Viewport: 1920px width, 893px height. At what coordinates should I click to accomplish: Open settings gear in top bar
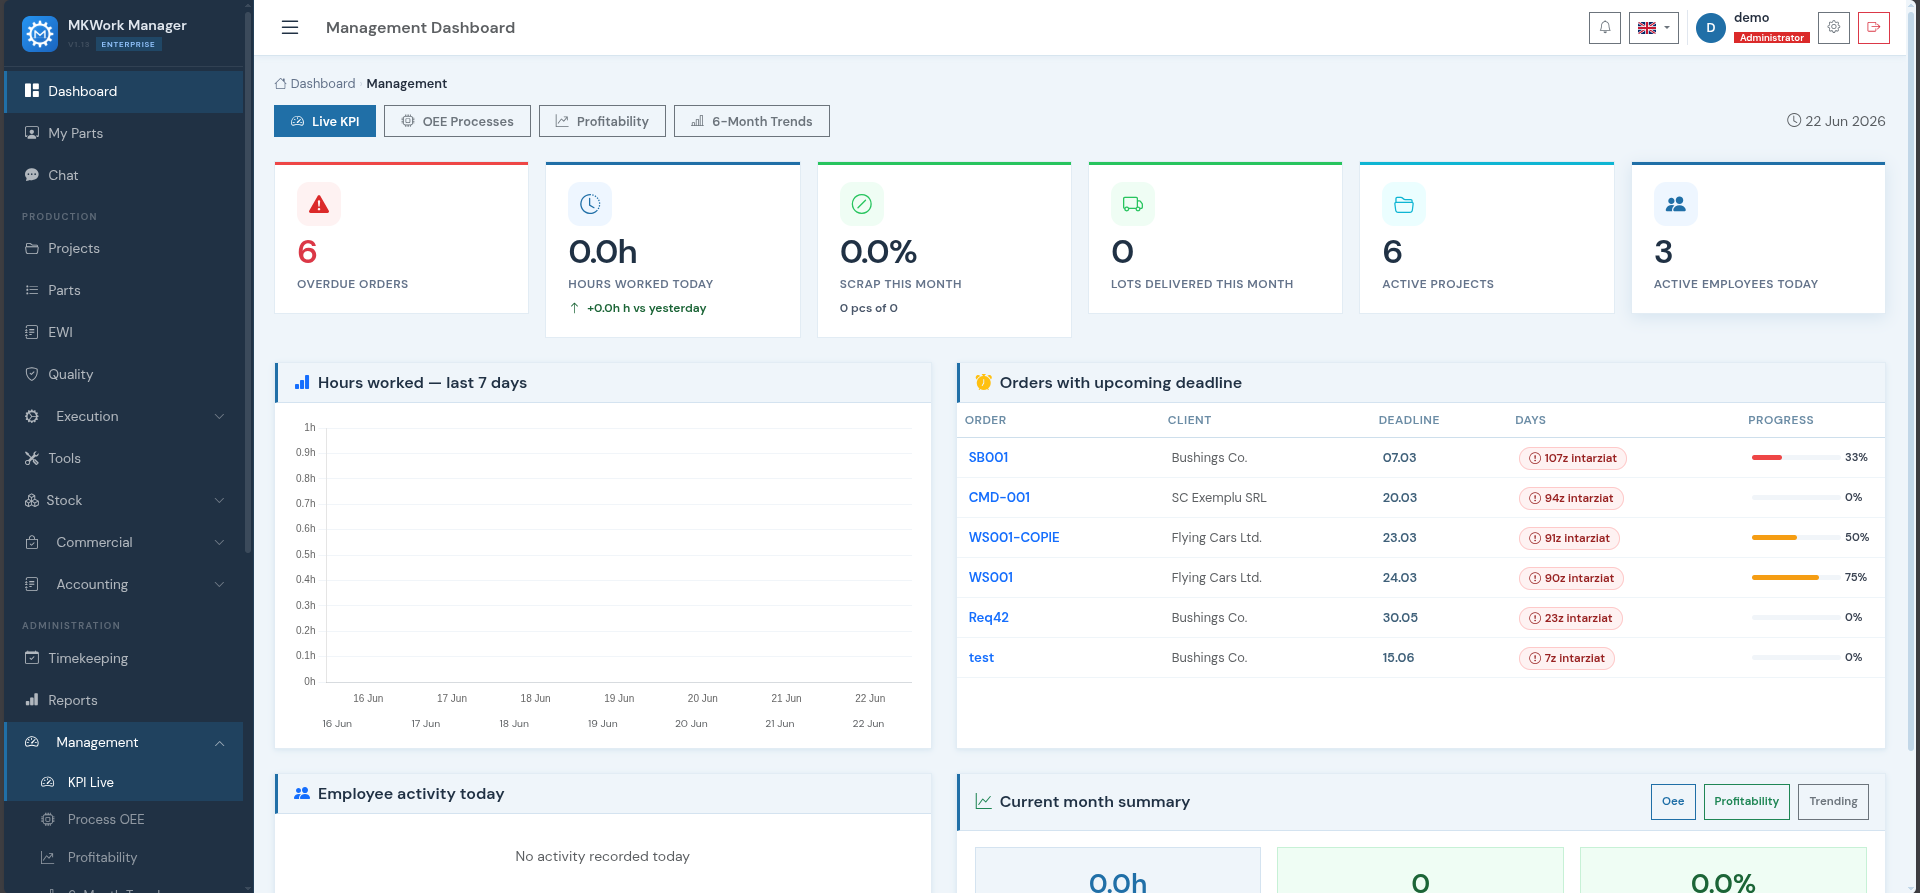click(1833, 28)
